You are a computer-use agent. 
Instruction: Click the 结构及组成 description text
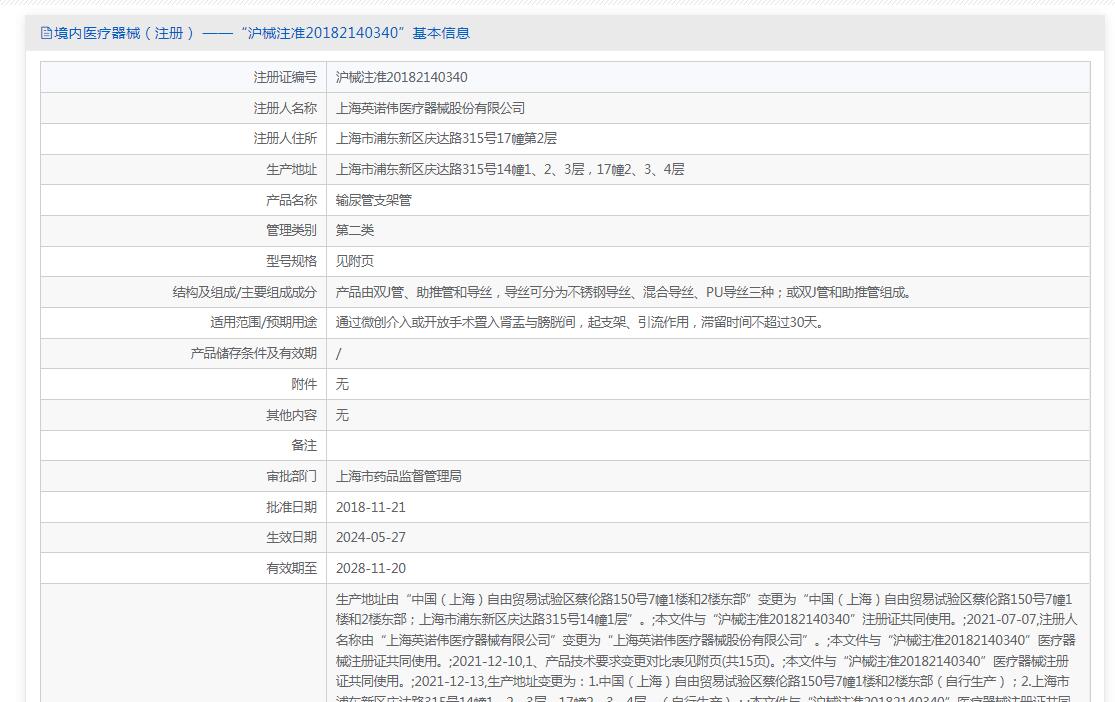pyautogui.click(x=624, y=292)
